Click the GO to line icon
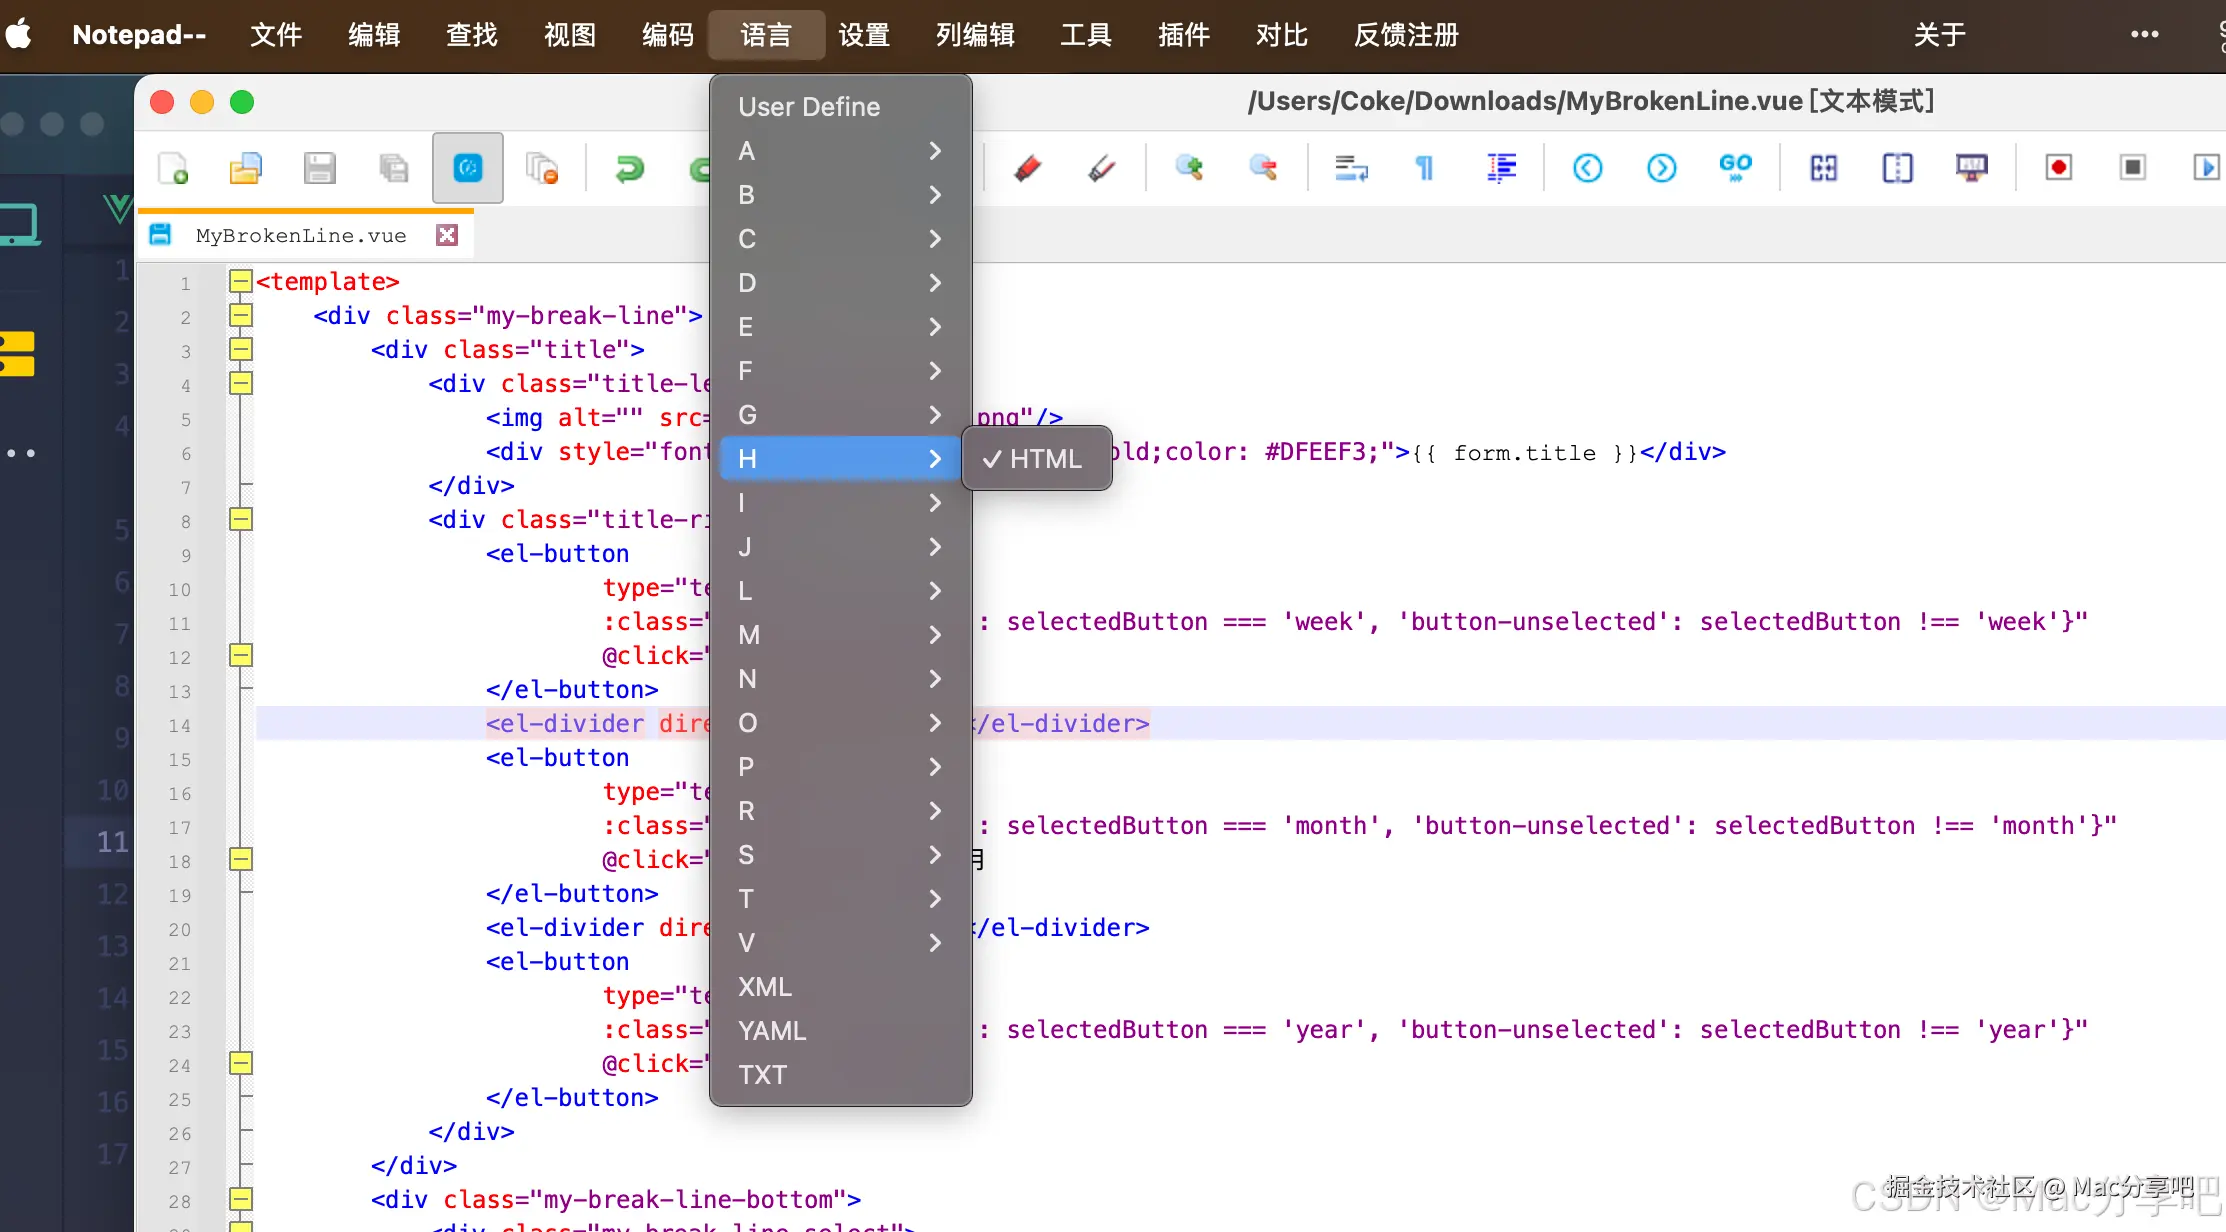Screen dimensions: 2226x1232 tap(1735, 168)
